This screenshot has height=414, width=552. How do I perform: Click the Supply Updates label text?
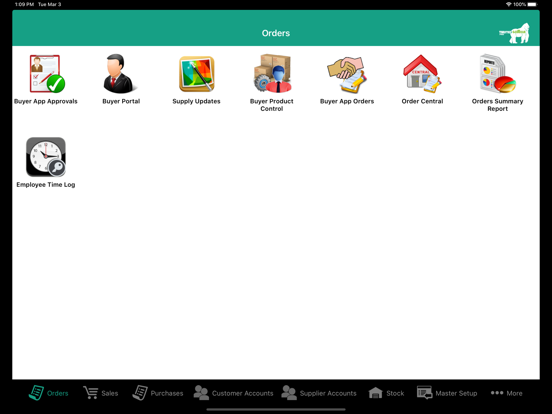click(x=196, y=101)
